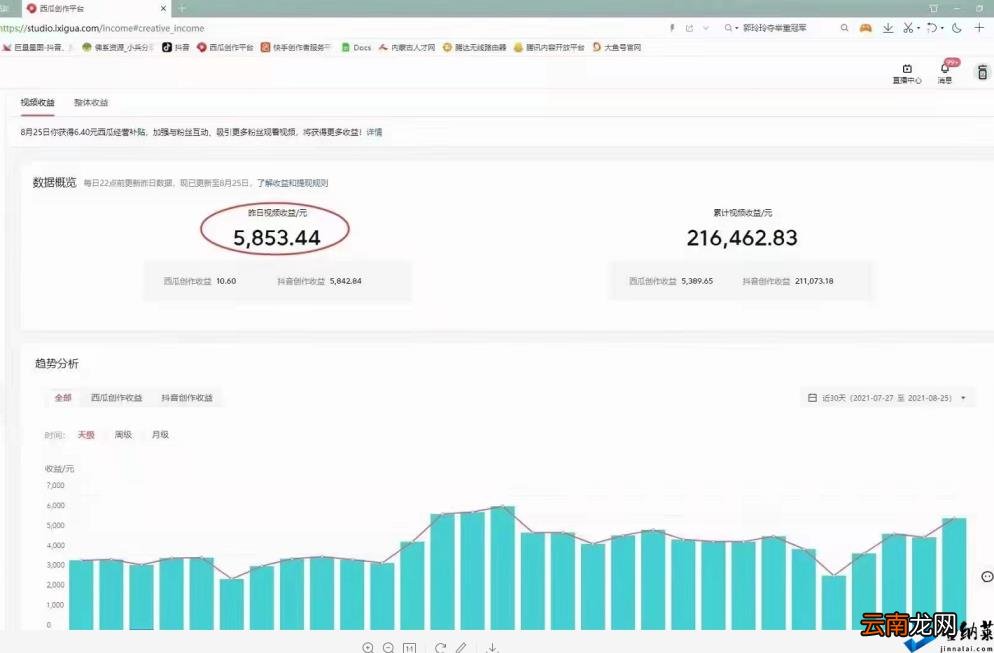The image size is (994, 653).
Task: Open the 近30天 date range dropdown
Action: [x=887, y=398]
